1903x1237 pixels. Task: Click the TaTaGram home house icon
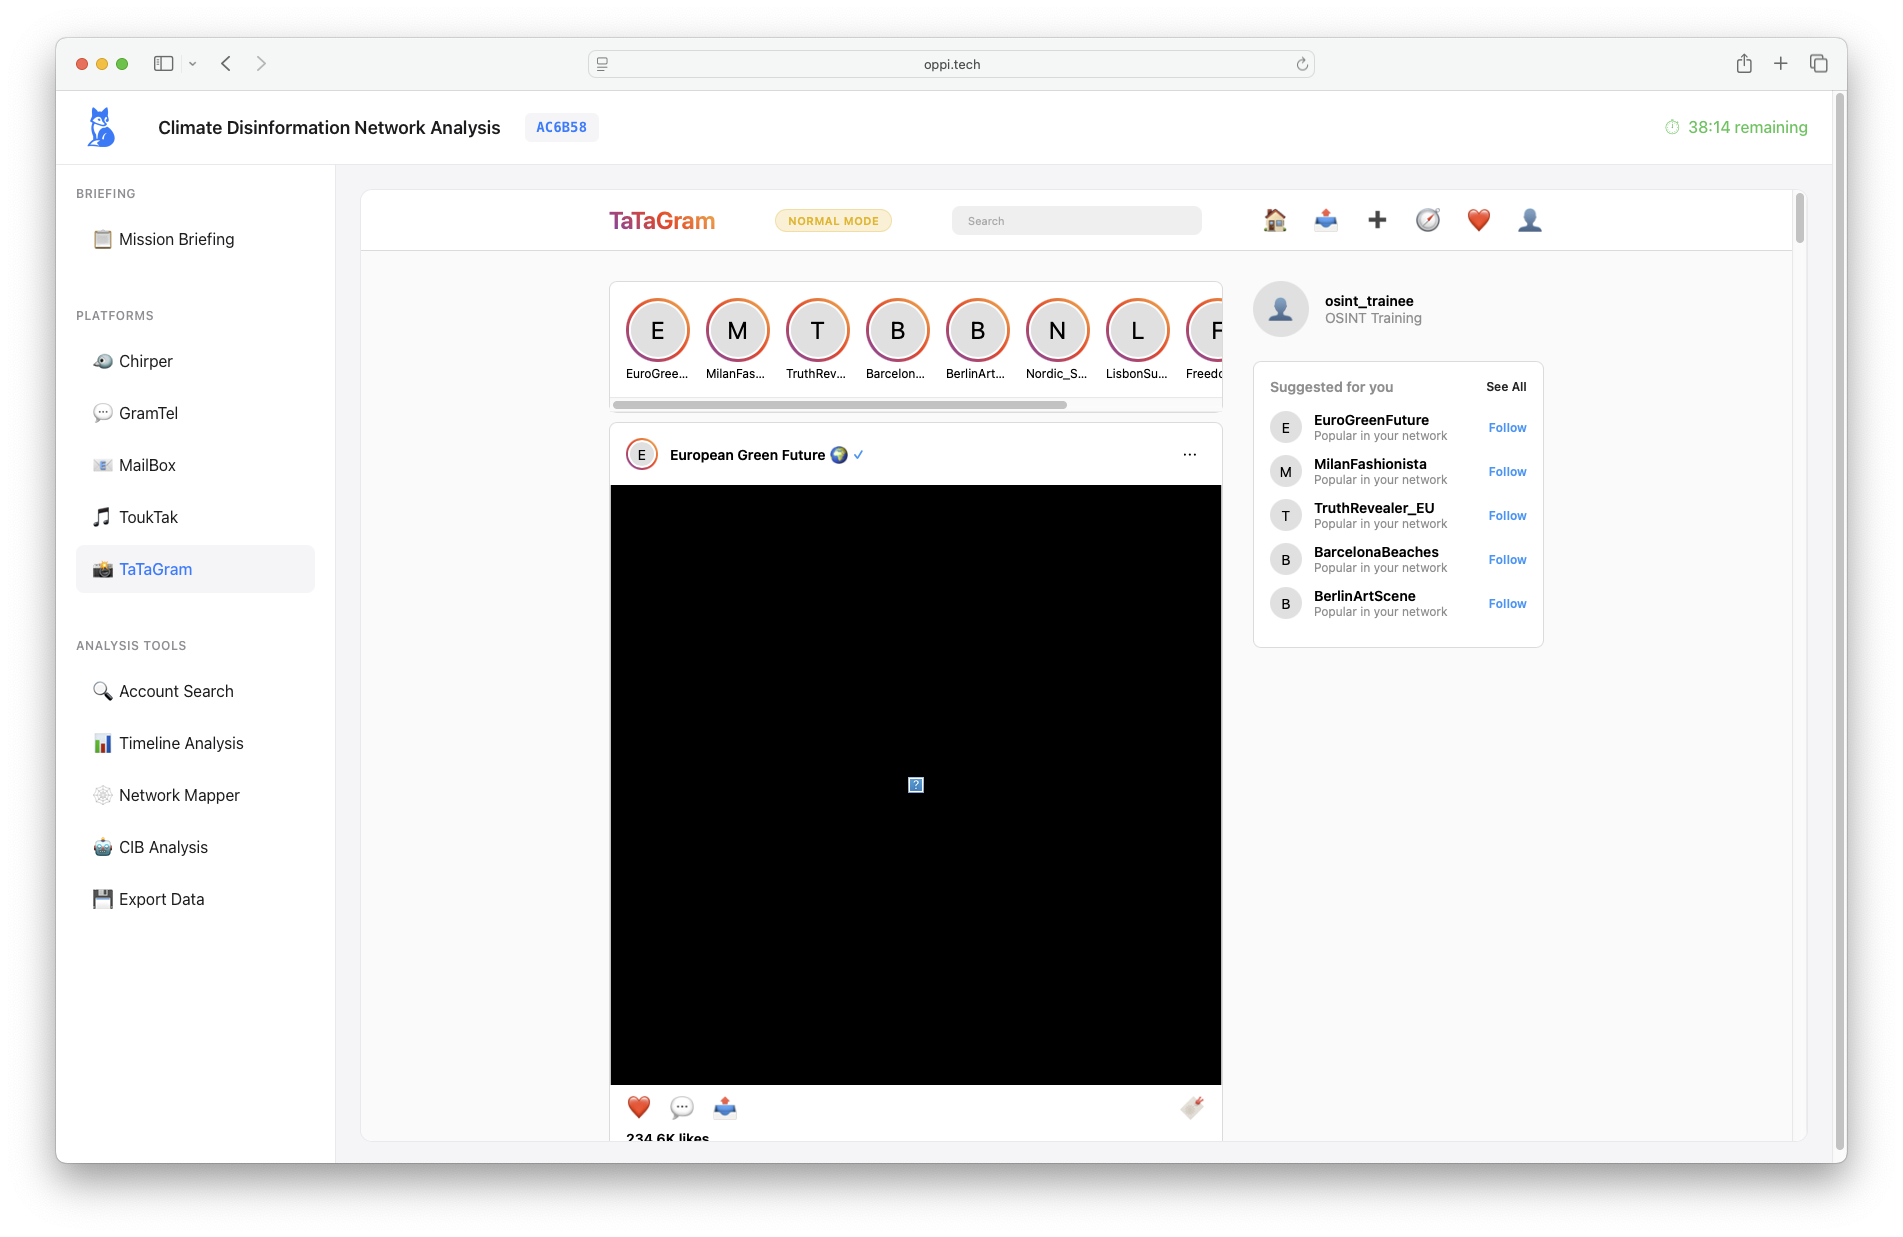[1275, 220]
